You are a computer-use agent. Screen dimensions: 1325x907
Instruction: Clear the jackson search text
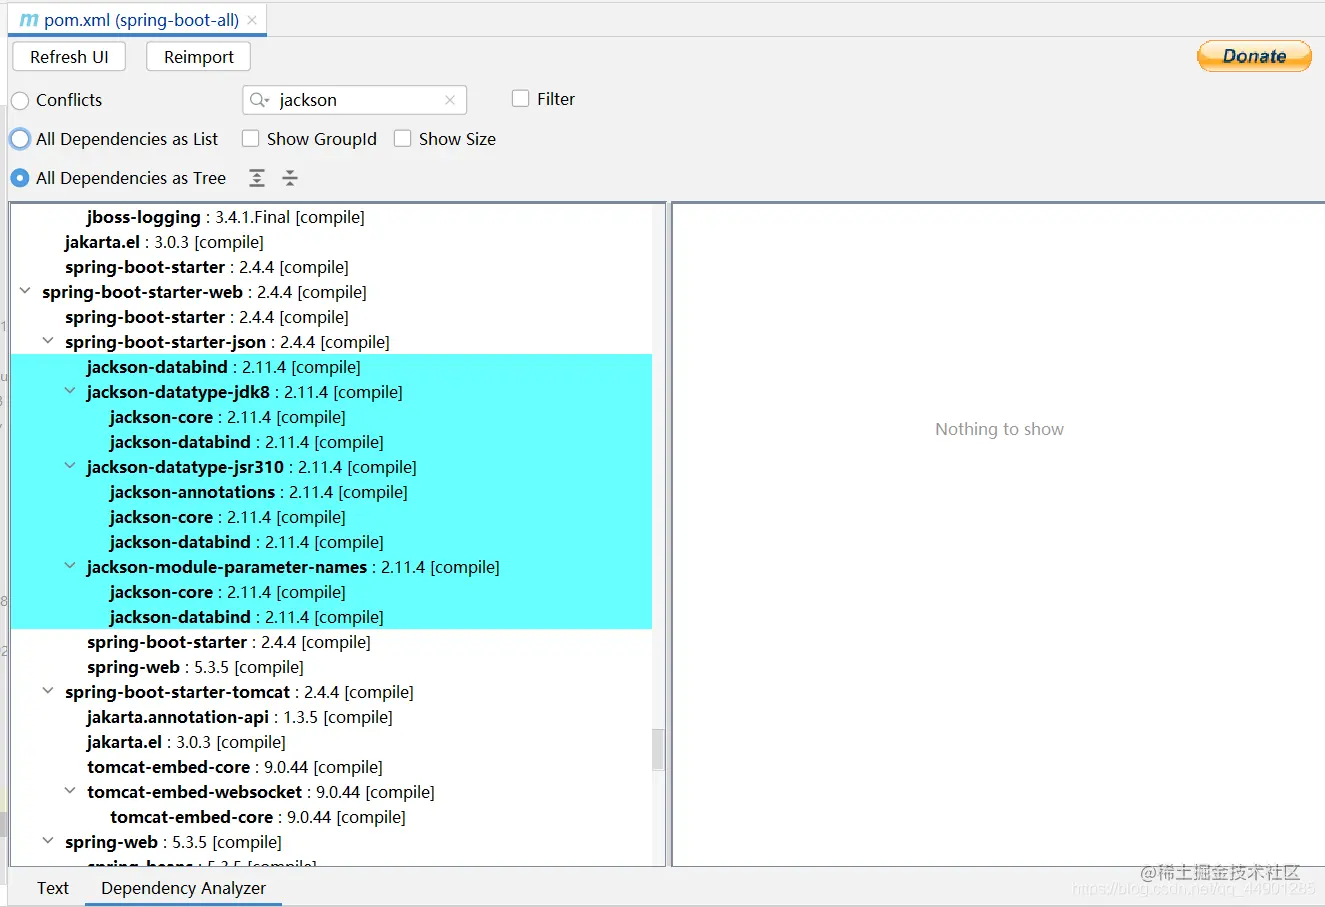[x=450, y=100]
